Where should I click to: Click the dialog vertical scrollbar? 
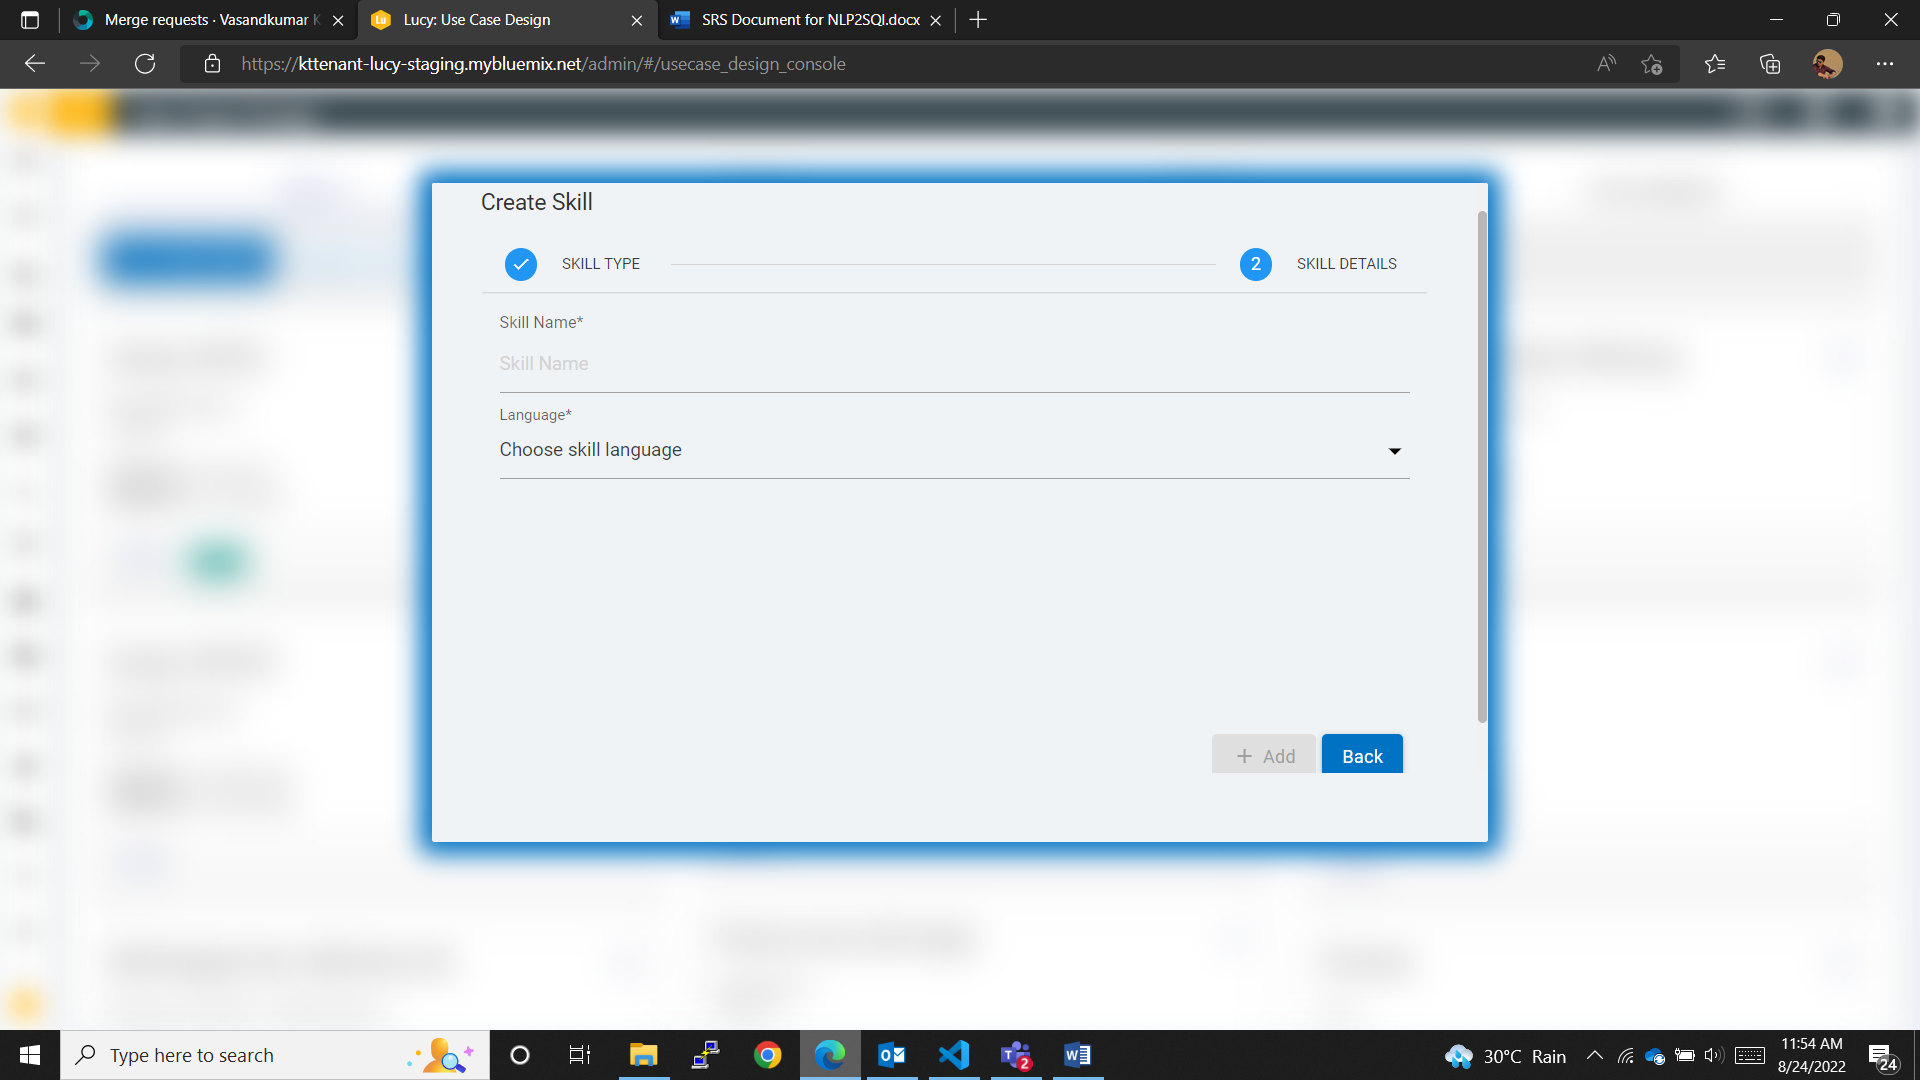click(1482, 466)
